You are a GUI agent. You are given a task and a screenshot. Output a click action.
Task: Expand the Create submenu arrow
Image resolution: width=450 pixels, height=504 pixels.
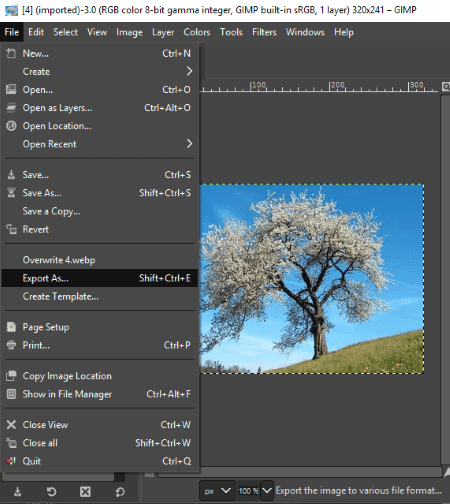pyautogui.click(x=189, y=71)
